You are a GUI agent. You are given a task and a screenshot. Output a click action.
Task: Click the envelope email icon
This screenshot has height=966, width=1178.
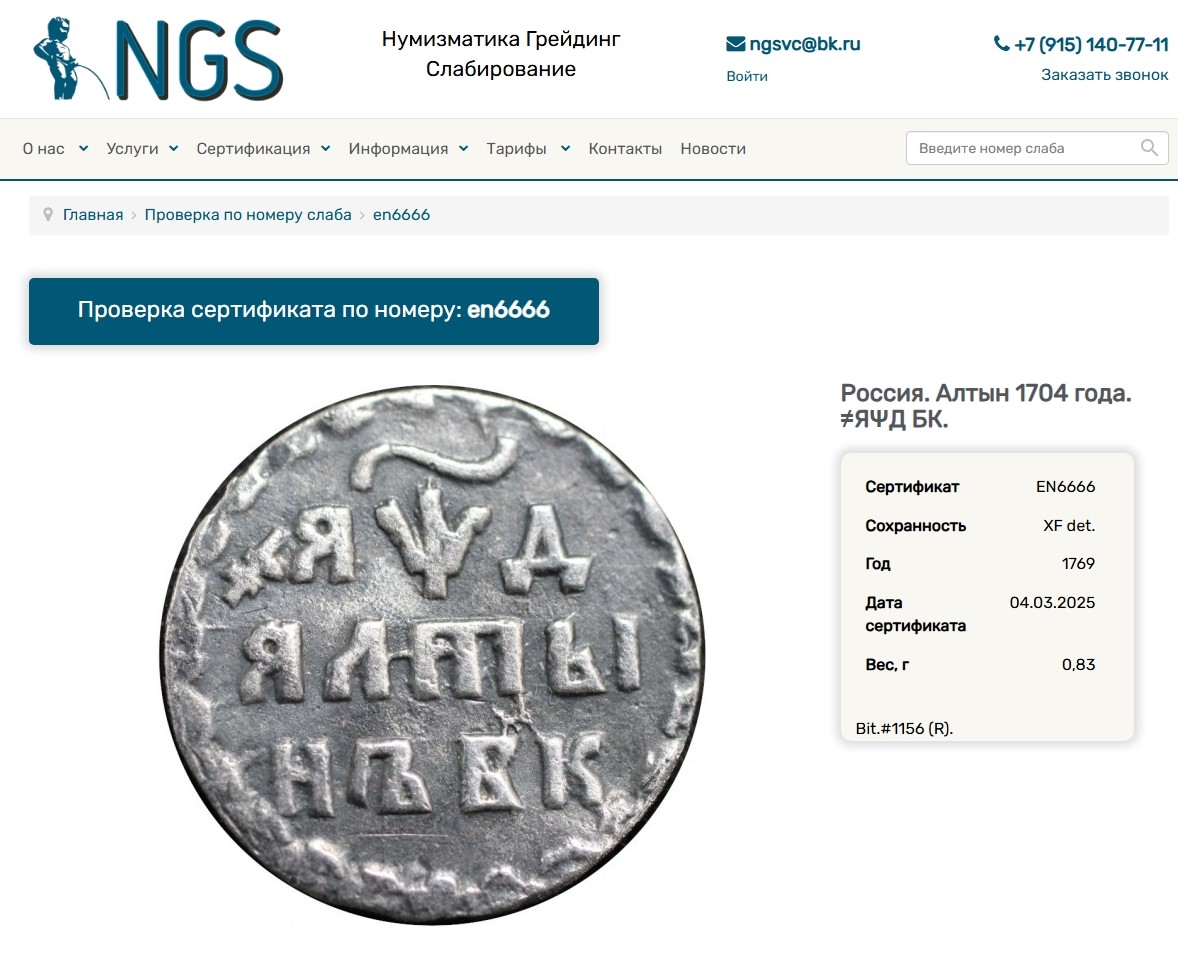735,44
